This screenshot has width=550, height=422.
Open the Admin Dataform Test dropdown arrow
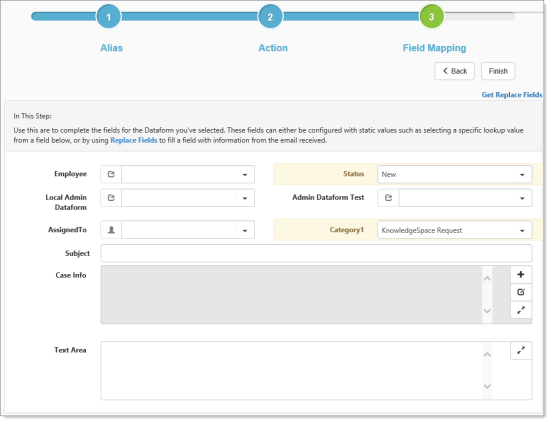522,199
